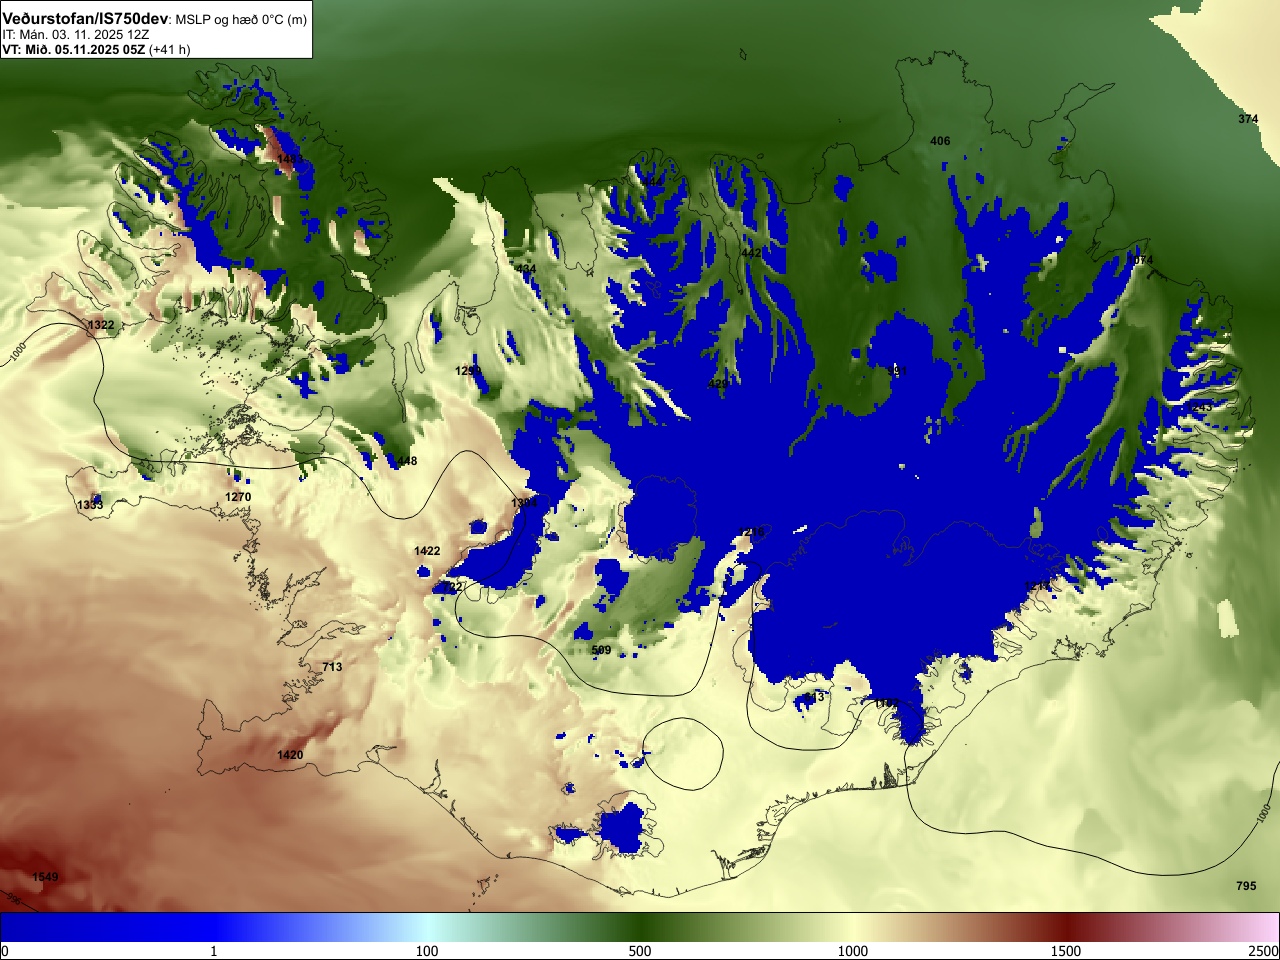Click the 429 height value
1280x960 pixels.
(x=718, y=384)
